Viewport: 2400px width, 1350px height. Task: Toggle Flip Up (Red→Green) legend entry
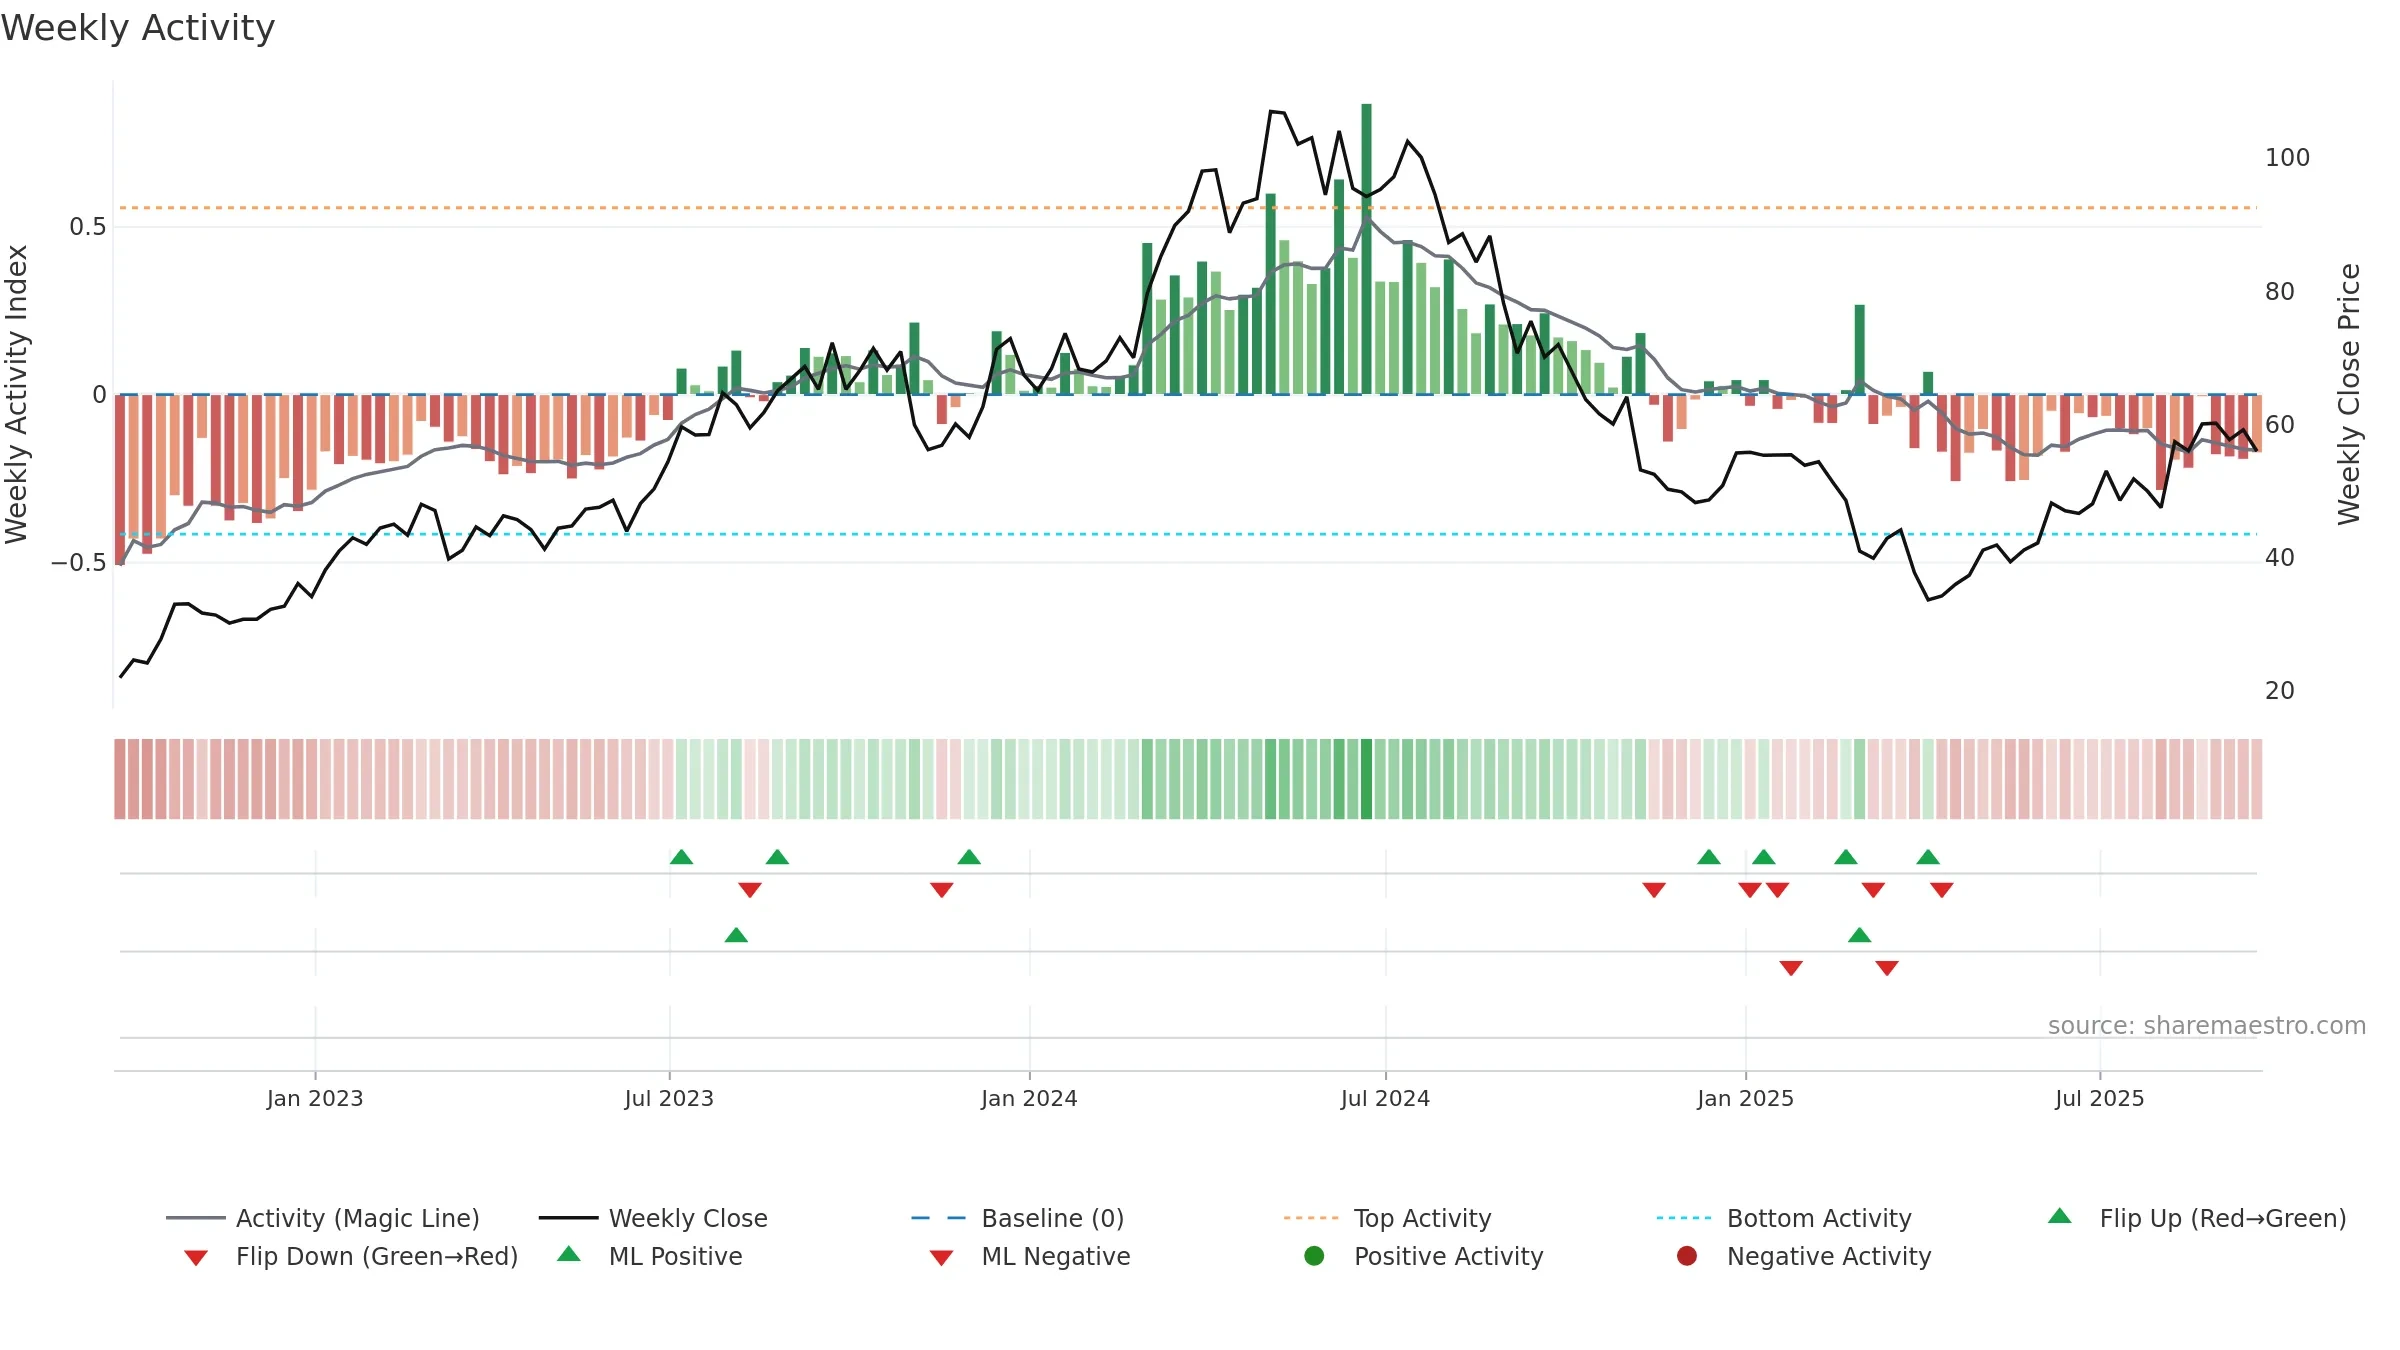[x=2197, y=1218]
